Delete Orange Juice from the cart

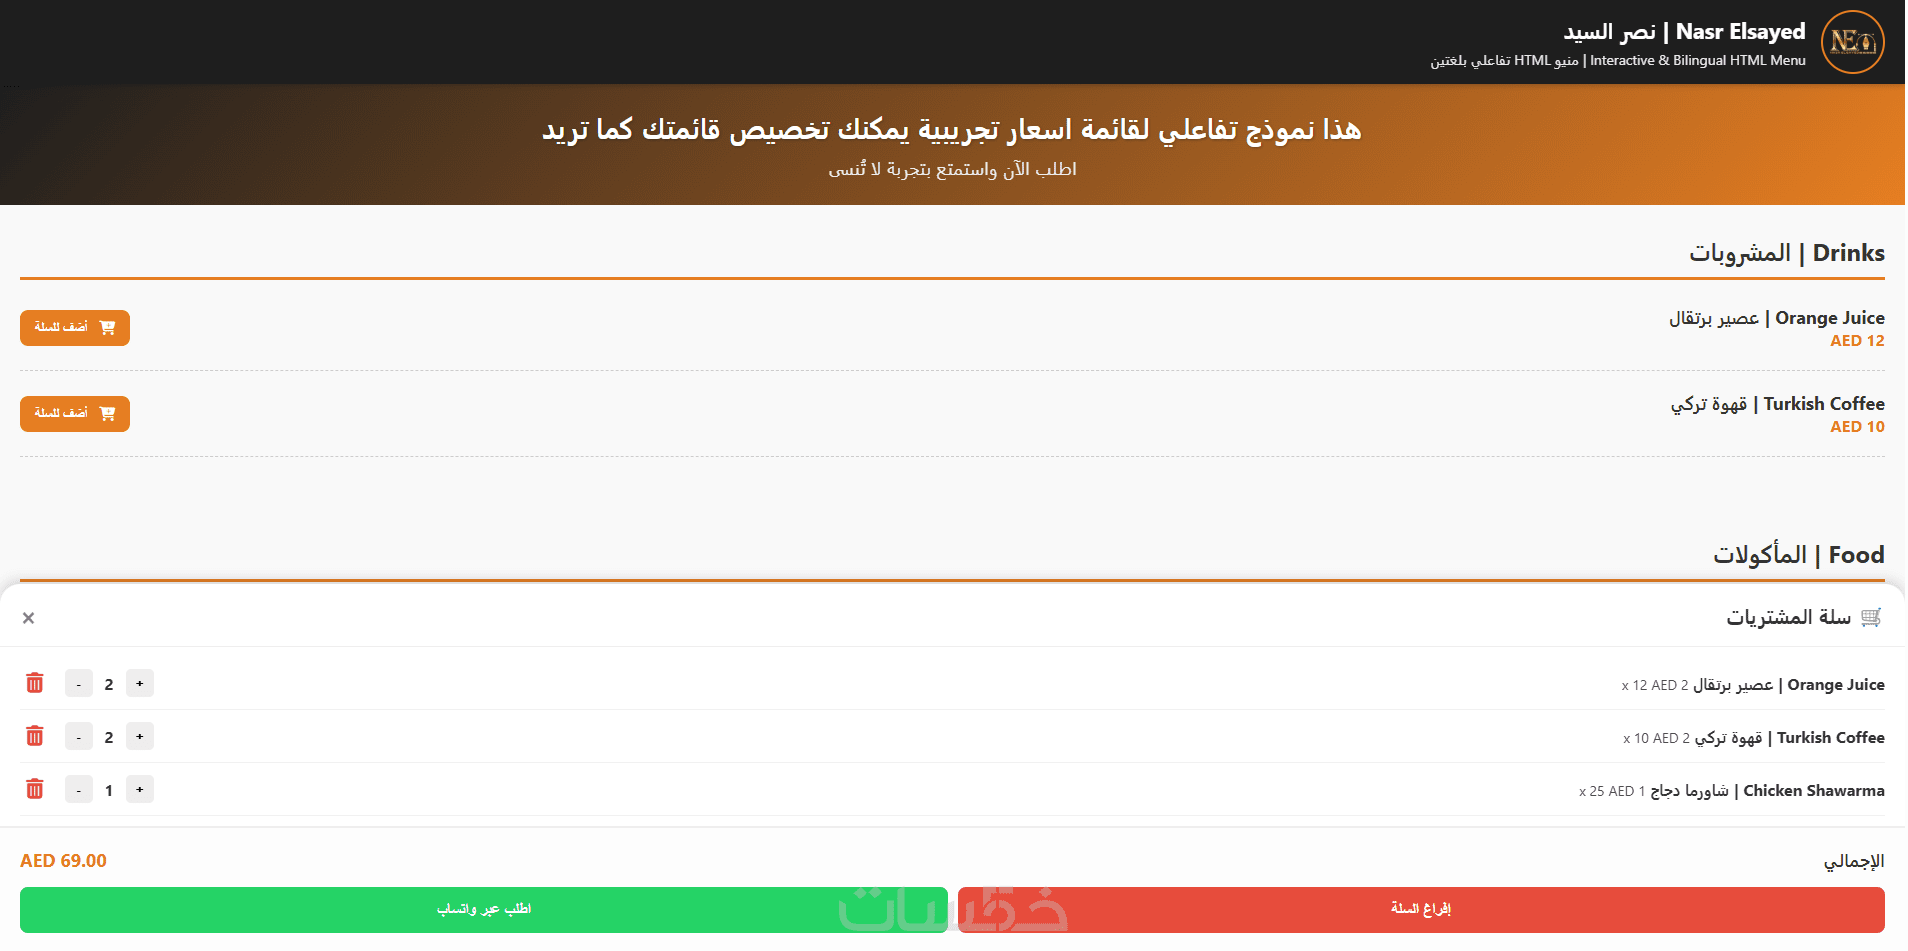[x=35, y=683]
